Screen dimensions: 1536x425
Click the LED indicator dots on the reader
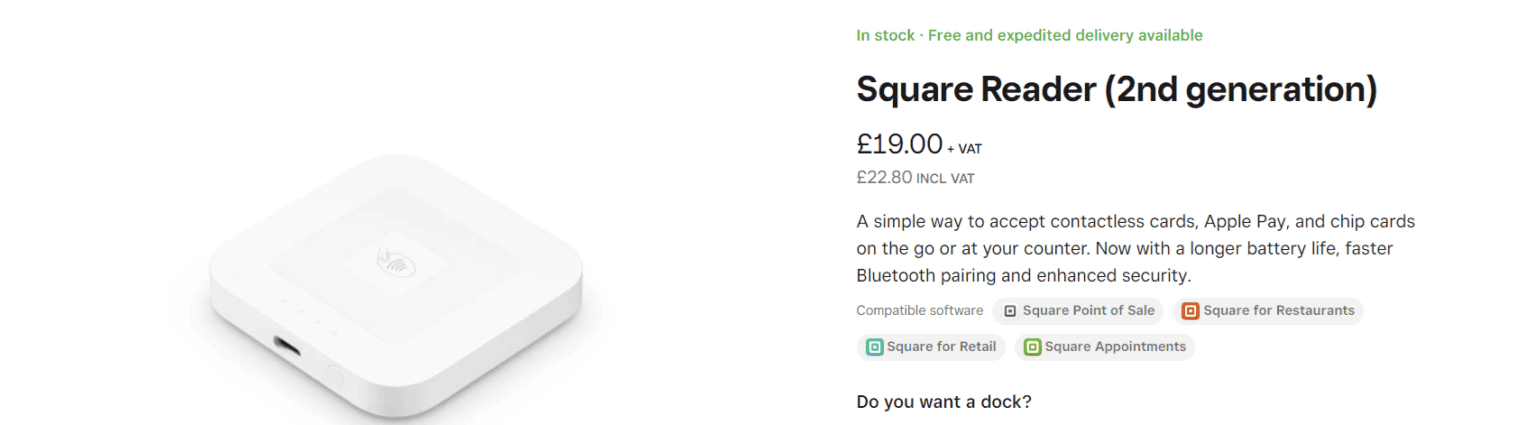(309, 320)
